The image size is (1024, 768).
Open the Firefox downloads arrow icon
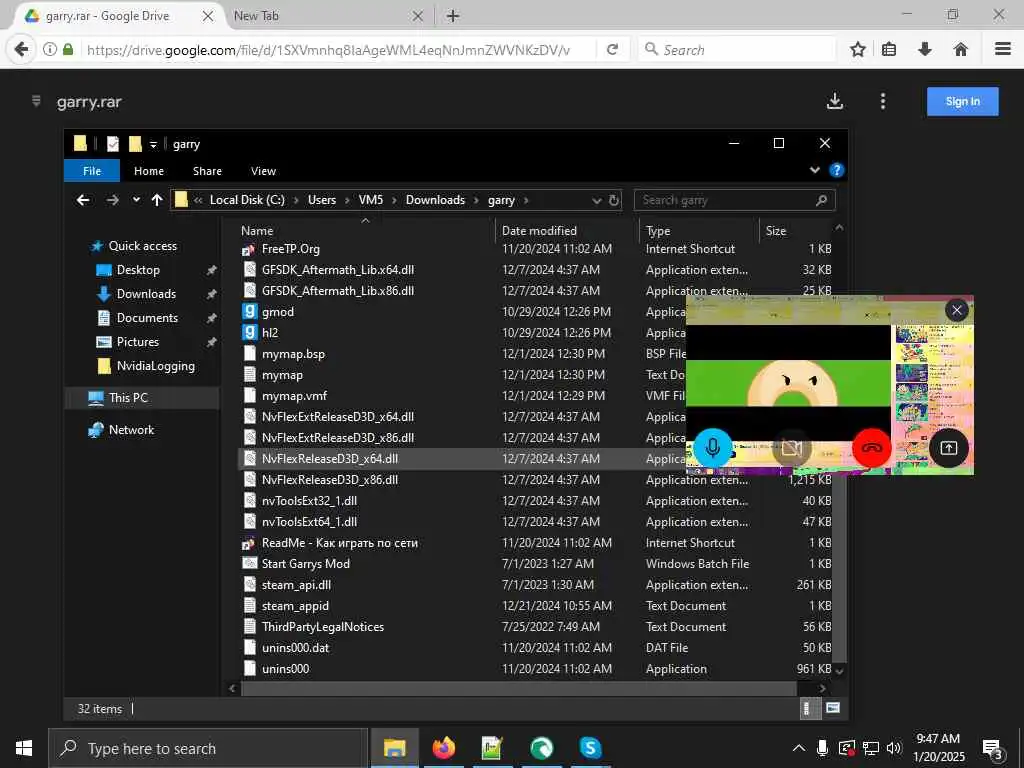pyautogui.click(x=925, y=50)
